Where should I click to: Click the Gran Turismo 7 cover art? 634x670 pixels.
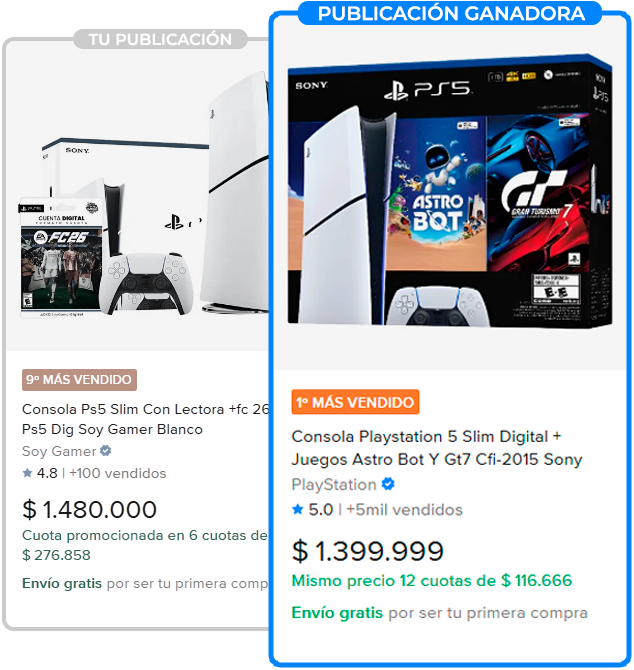(x=538, y=192)
